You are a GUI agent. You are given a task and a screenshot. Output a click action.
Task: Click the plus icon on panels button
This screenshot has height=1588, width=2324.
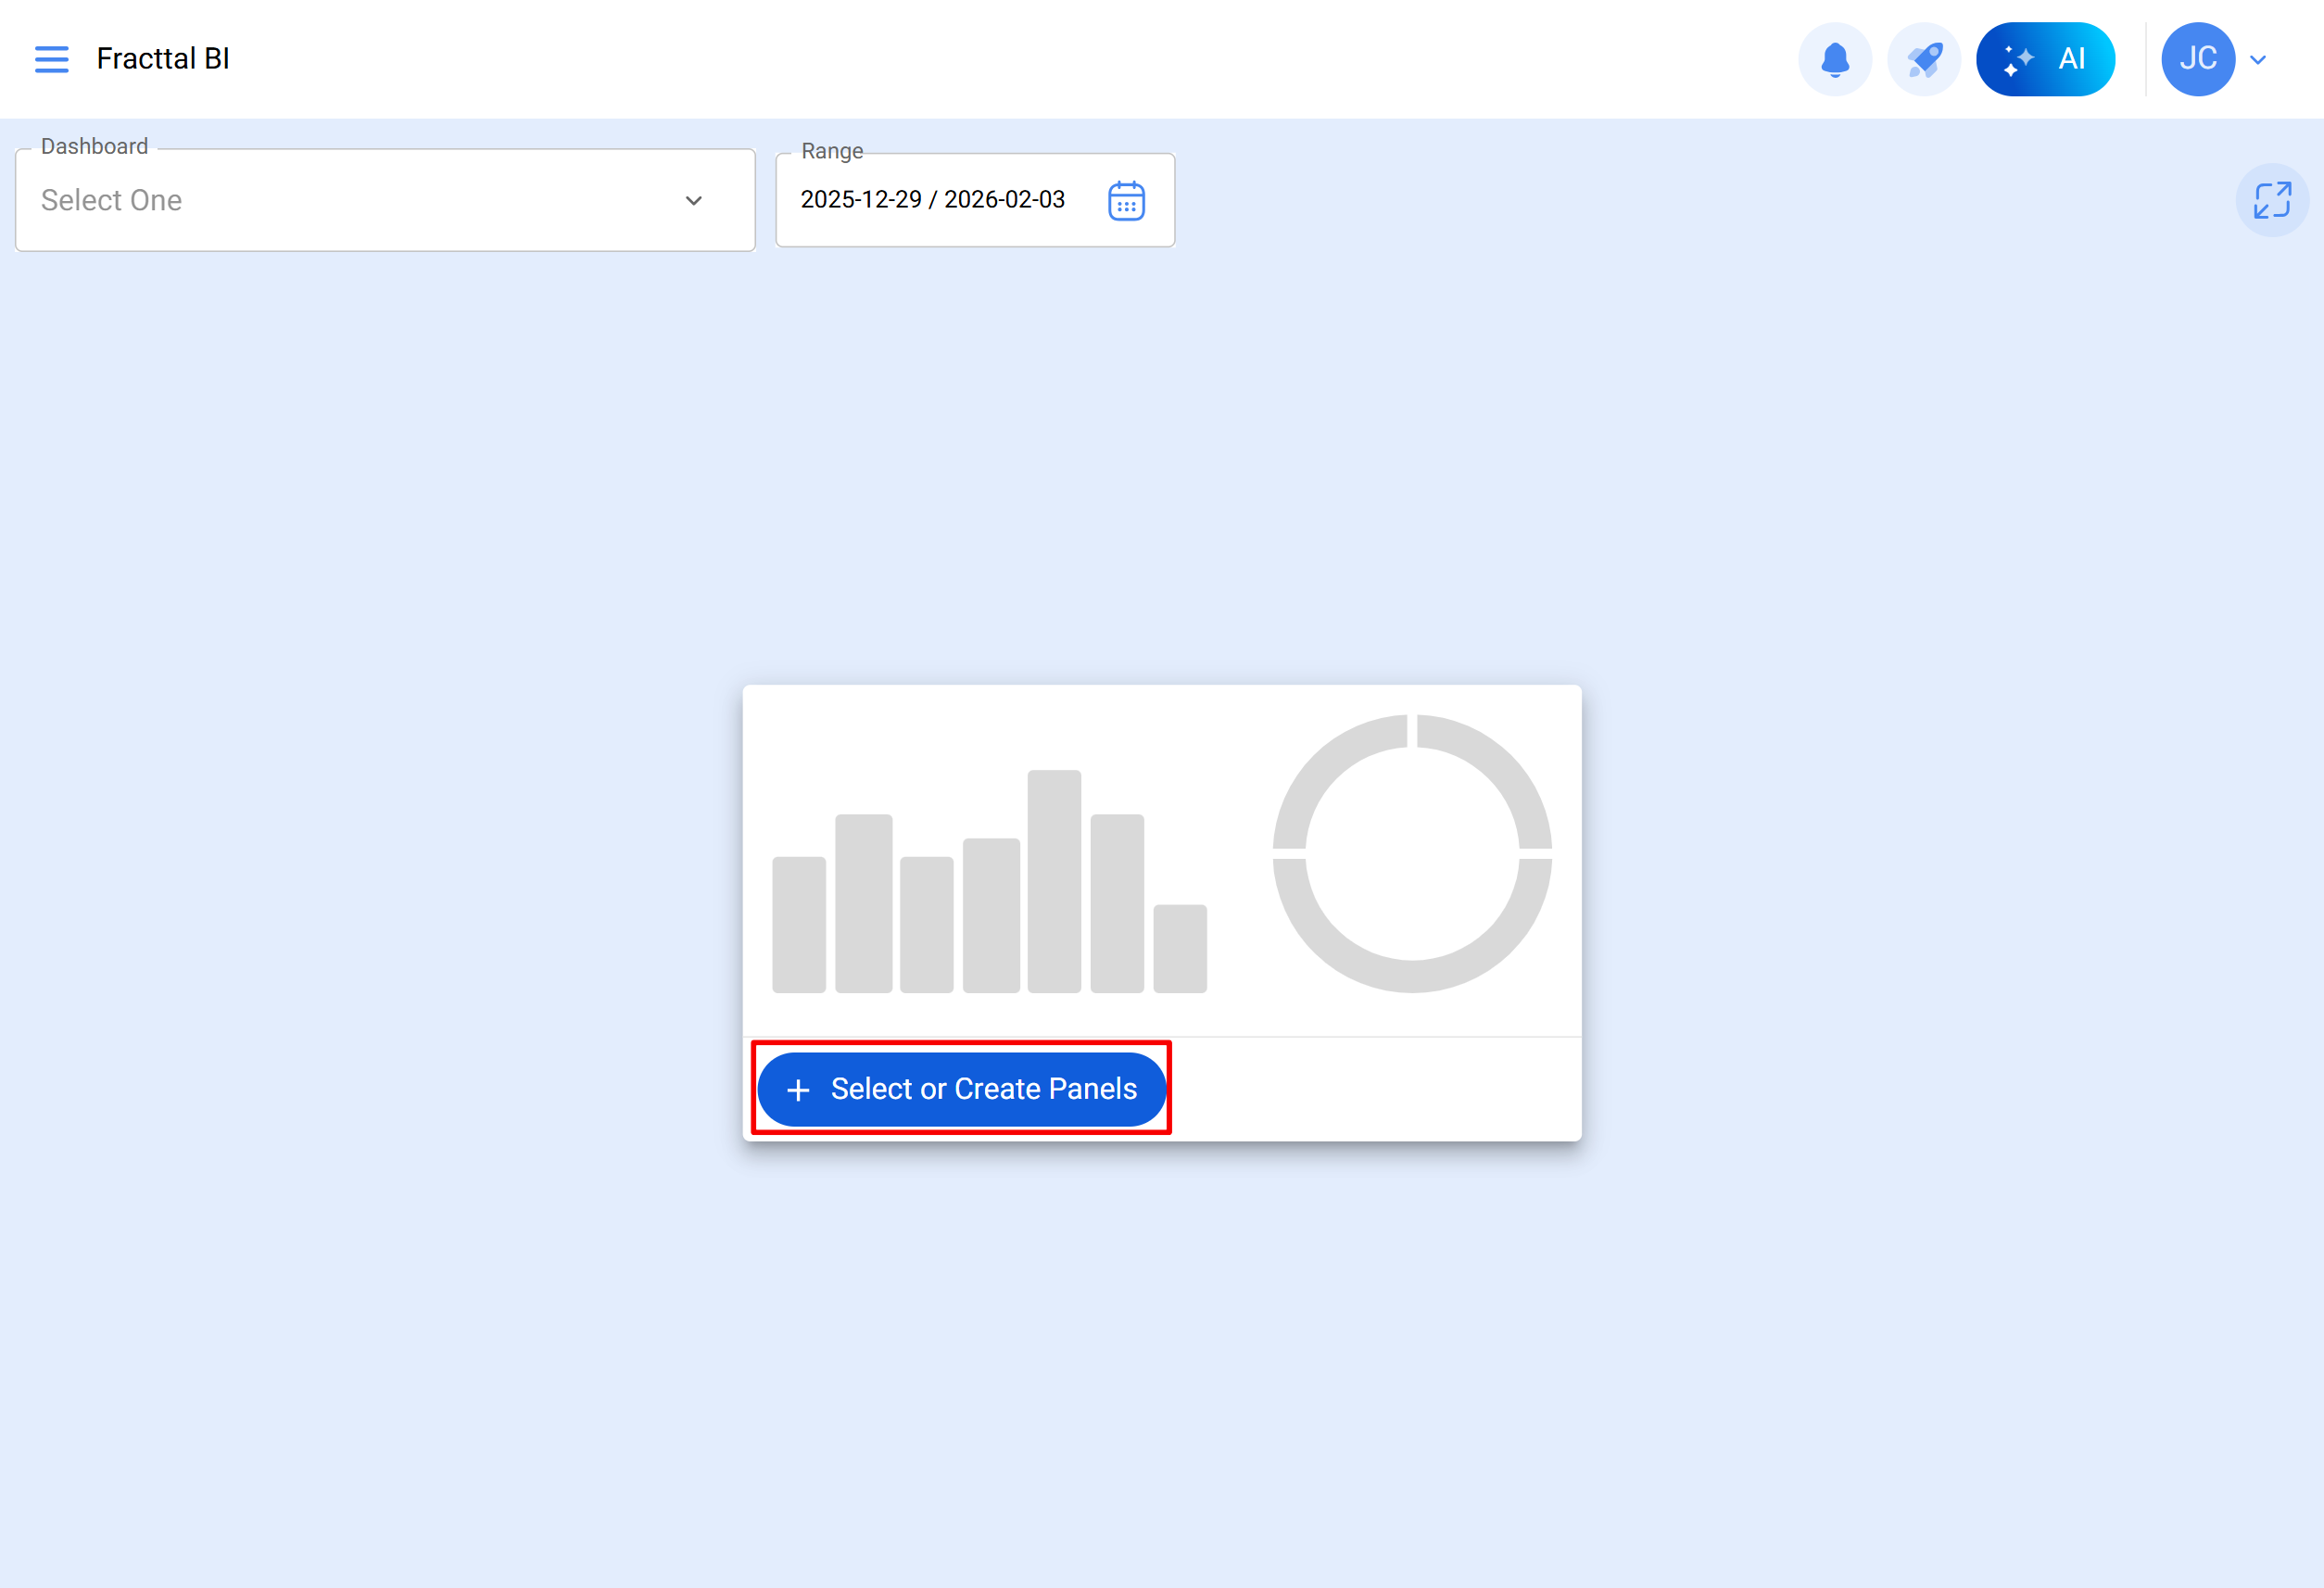click(798, 1090)
